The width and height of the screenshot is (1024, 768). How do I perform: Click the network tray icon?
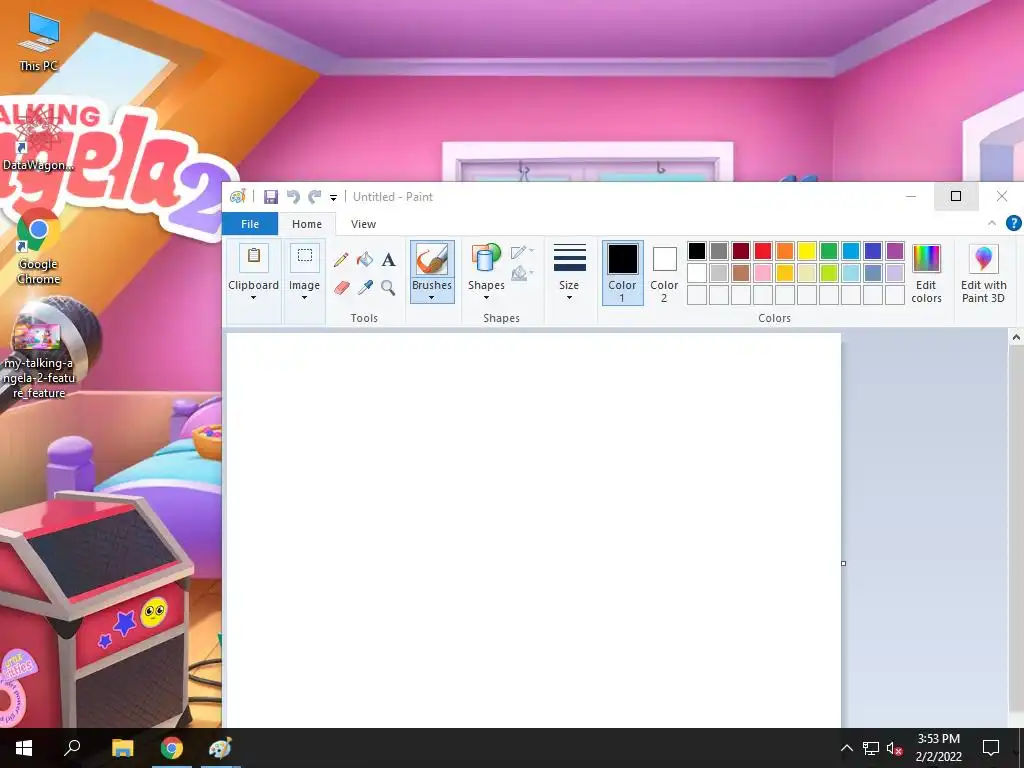click(871, 748)
